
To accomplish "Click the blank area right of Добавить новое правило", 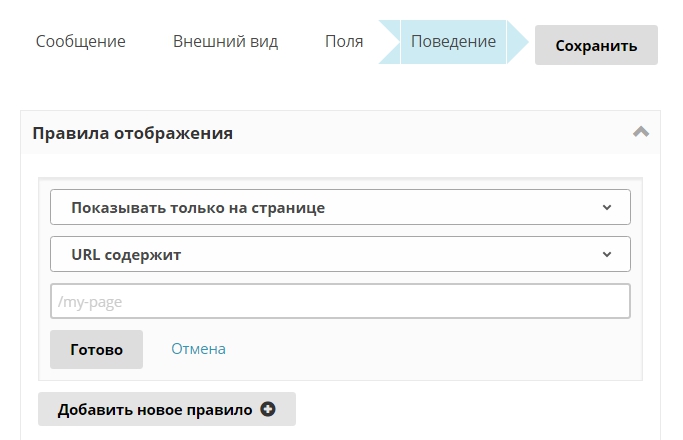I will pos(470,409).
